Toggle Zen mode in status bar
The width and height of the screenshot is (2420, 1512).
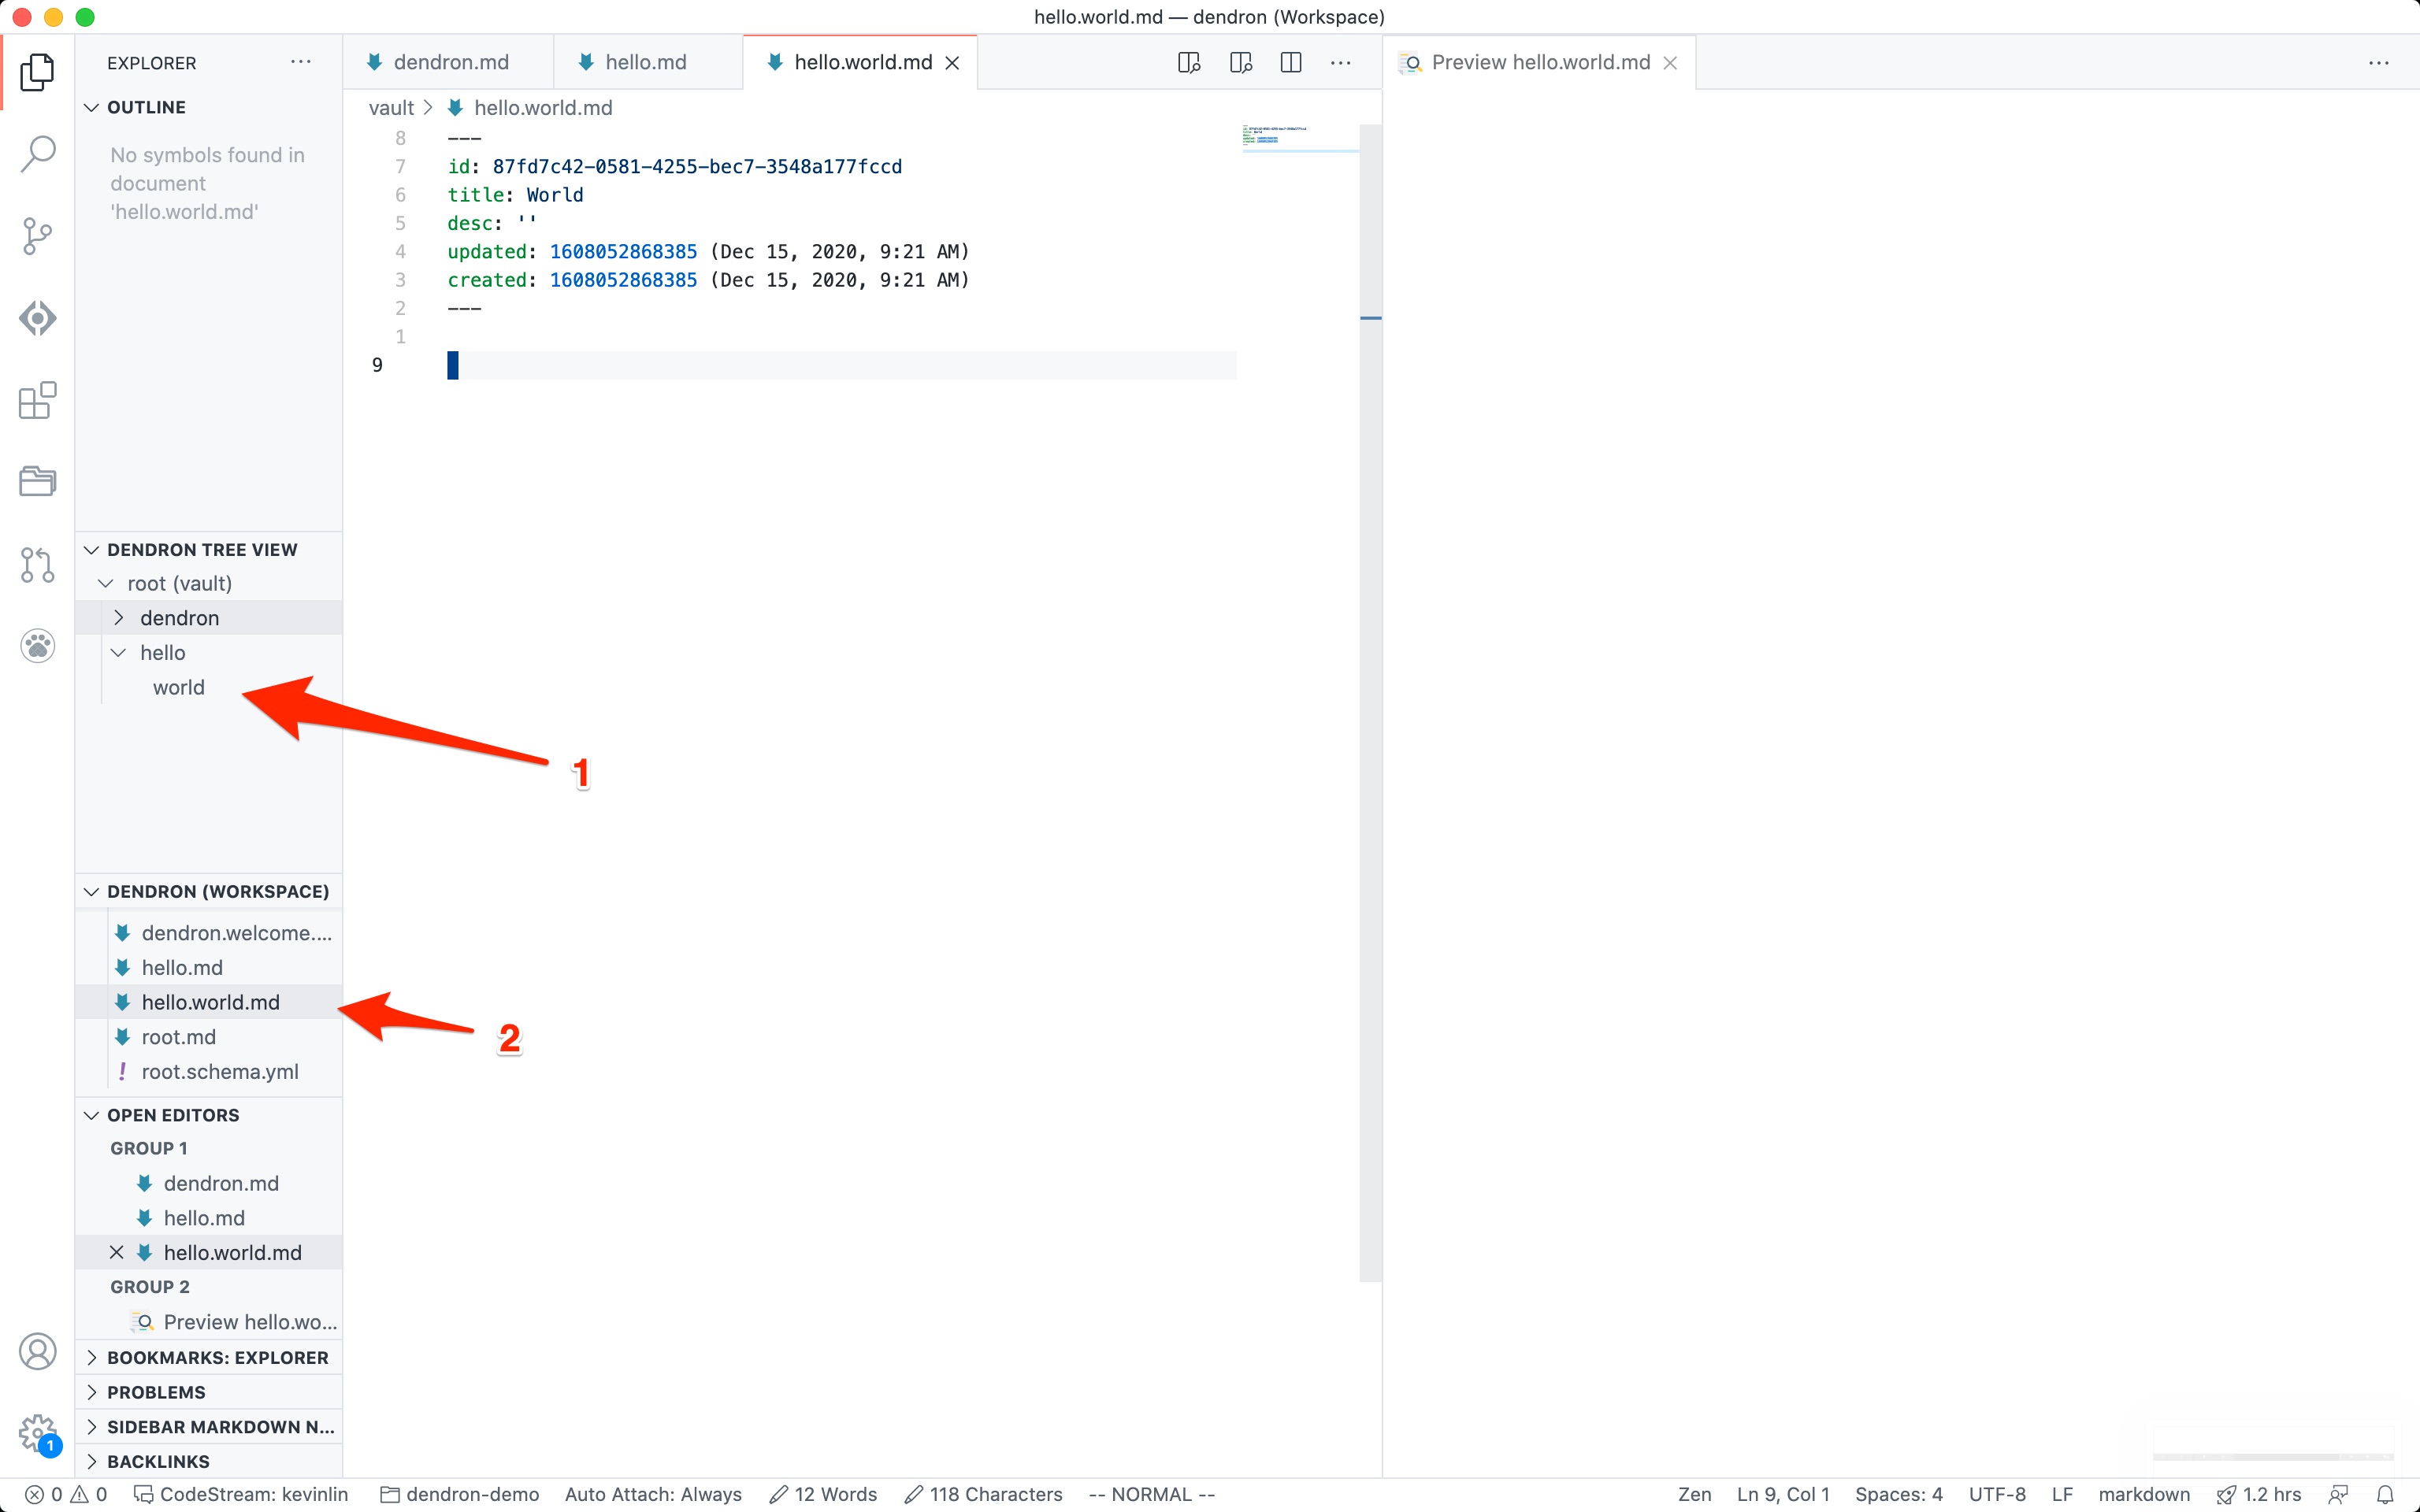click(x=1694, y=1494)
